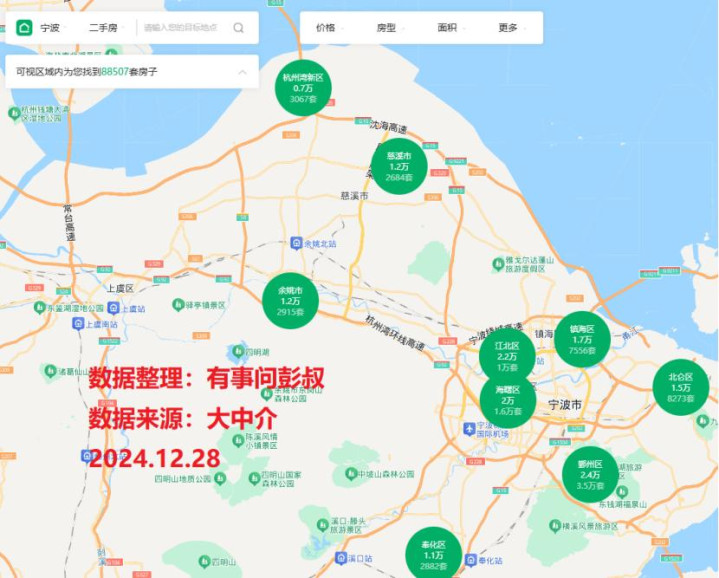Click the 余姚北站 railway station icon

click(x=296, y=243)
